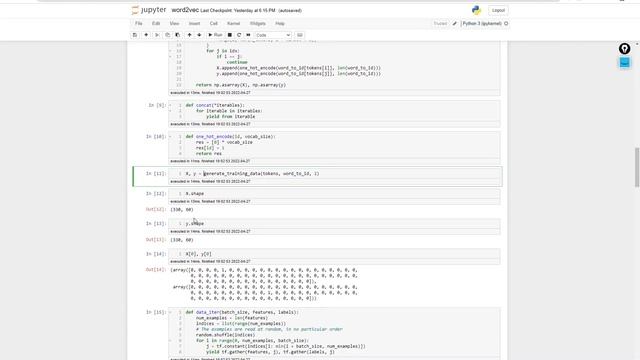Image resolution: width=640 pixels, height=360 pixels.
Task: Move the selected cell down
Action: tap(199, 35)
